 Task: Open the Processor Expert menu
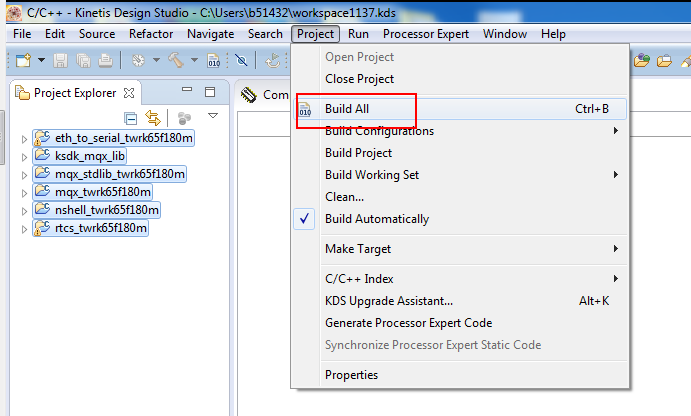pos(426,34)
